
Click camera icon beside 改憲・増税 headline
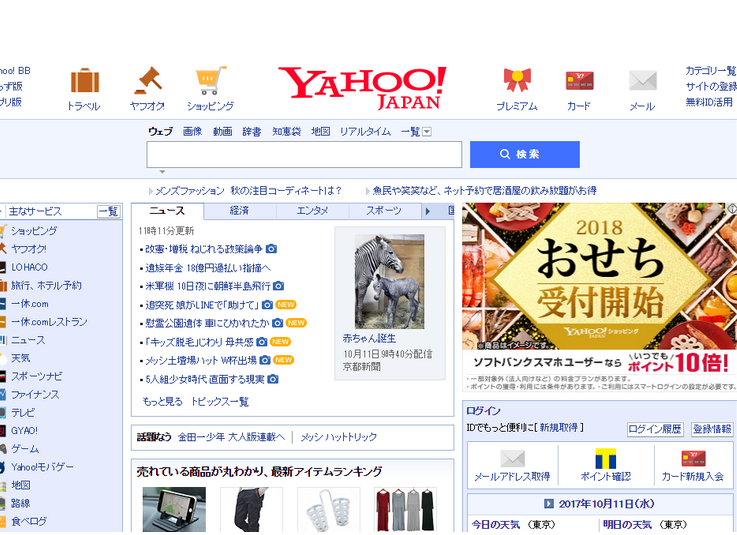pyautogui.click(x=271, y=249)
